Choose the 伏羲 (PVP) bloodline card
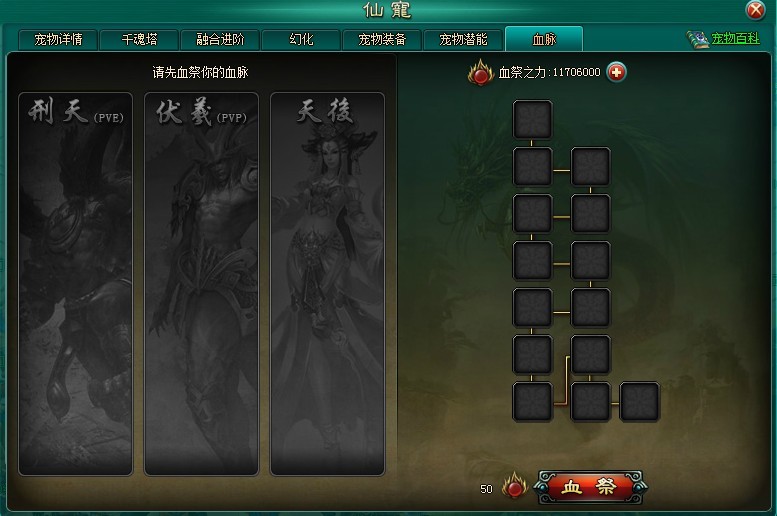 click(201, 284)
